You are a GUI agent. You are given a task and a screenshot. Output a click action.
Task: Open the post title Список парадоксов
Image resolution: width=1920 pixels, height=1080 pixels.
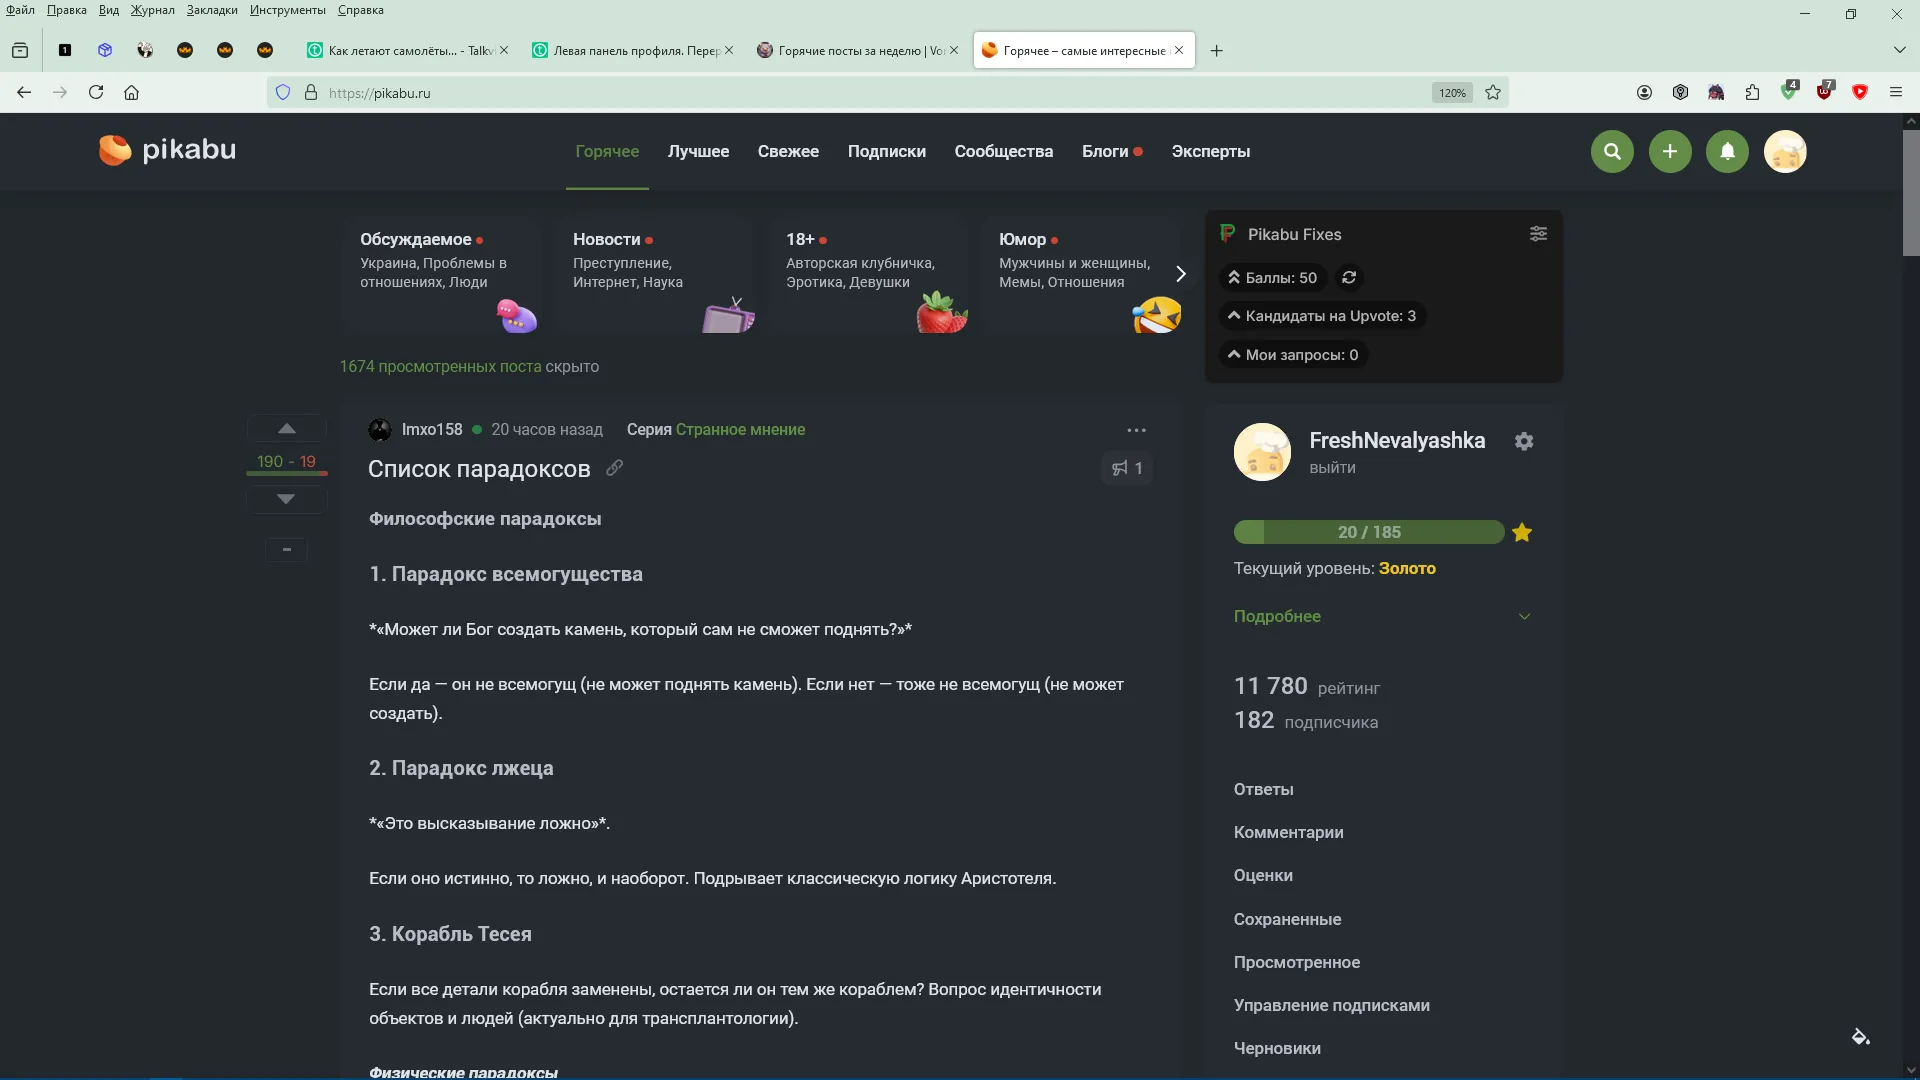click(x=479, y=469)
